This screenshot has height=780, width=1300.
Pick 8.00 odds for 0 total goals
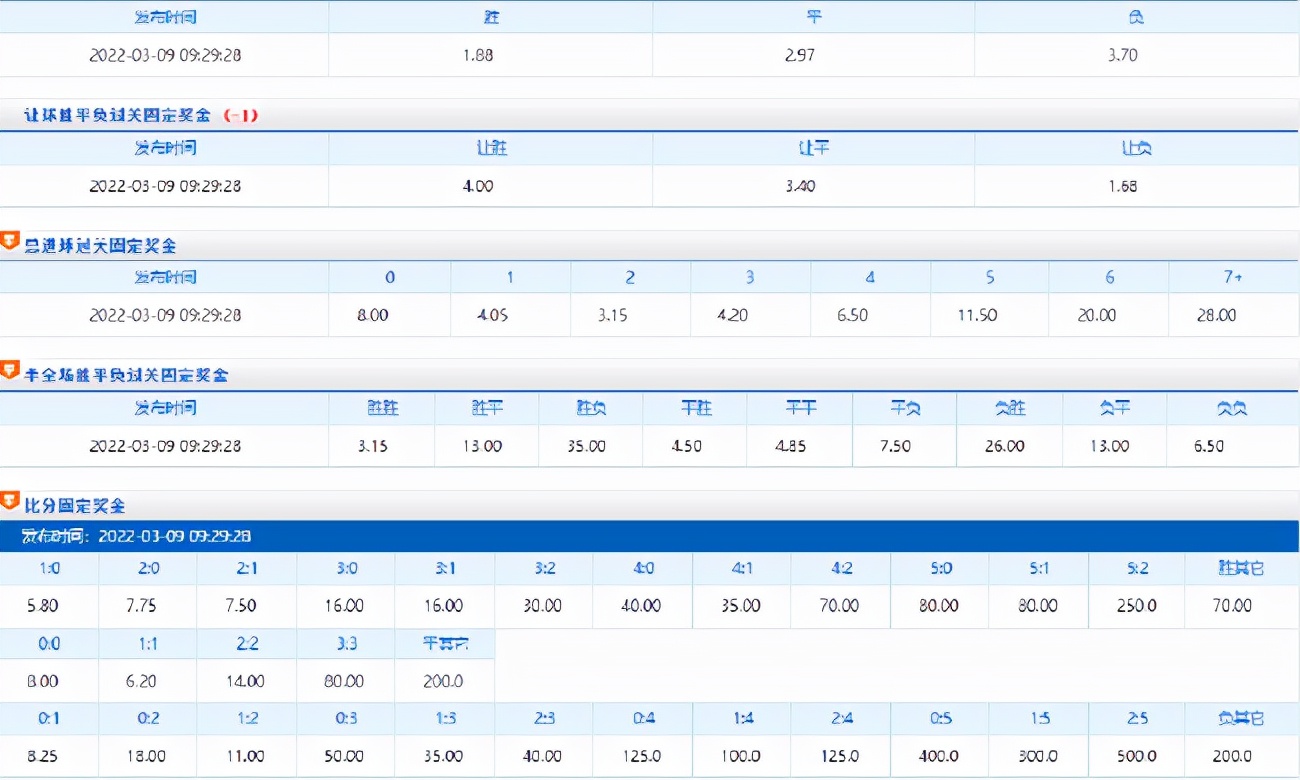373,315
